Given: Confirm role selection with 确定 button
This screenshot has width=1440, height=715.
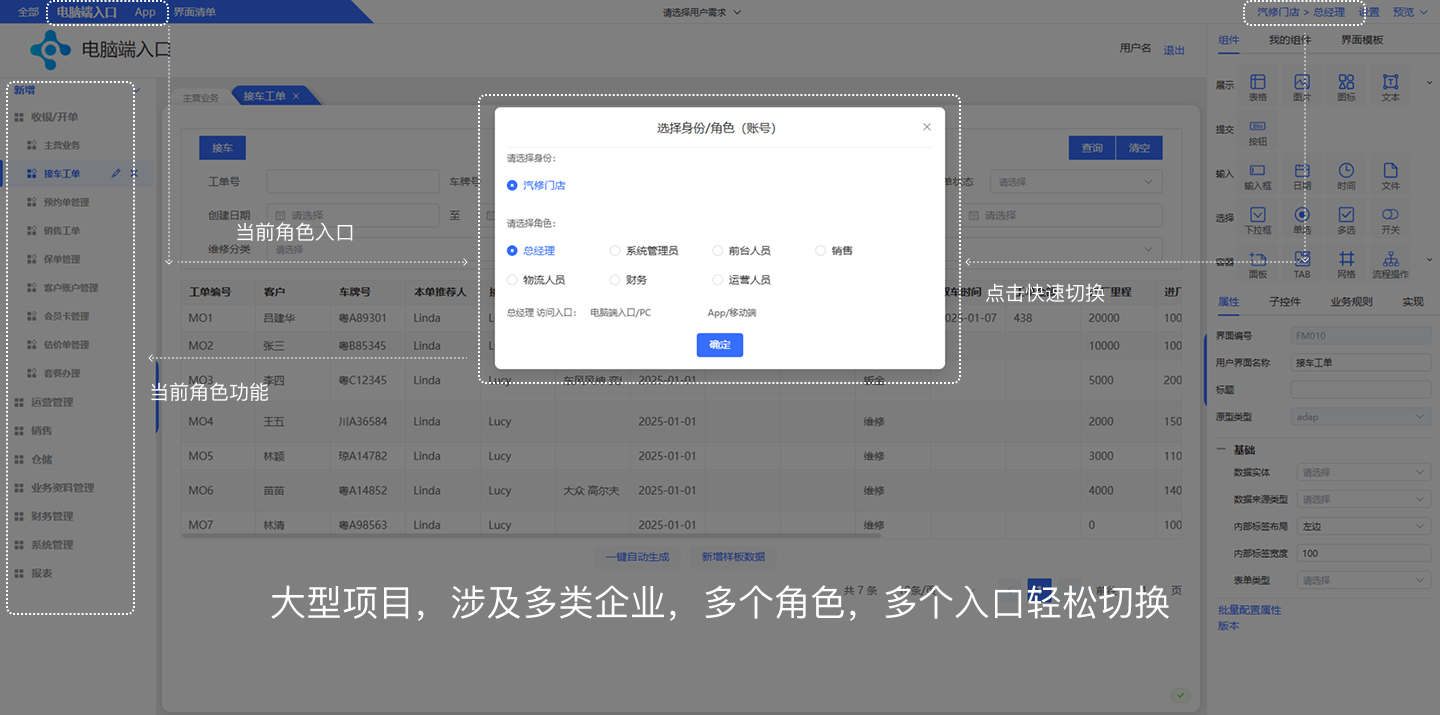Looking at the screenshot, I should click(719, 345).
